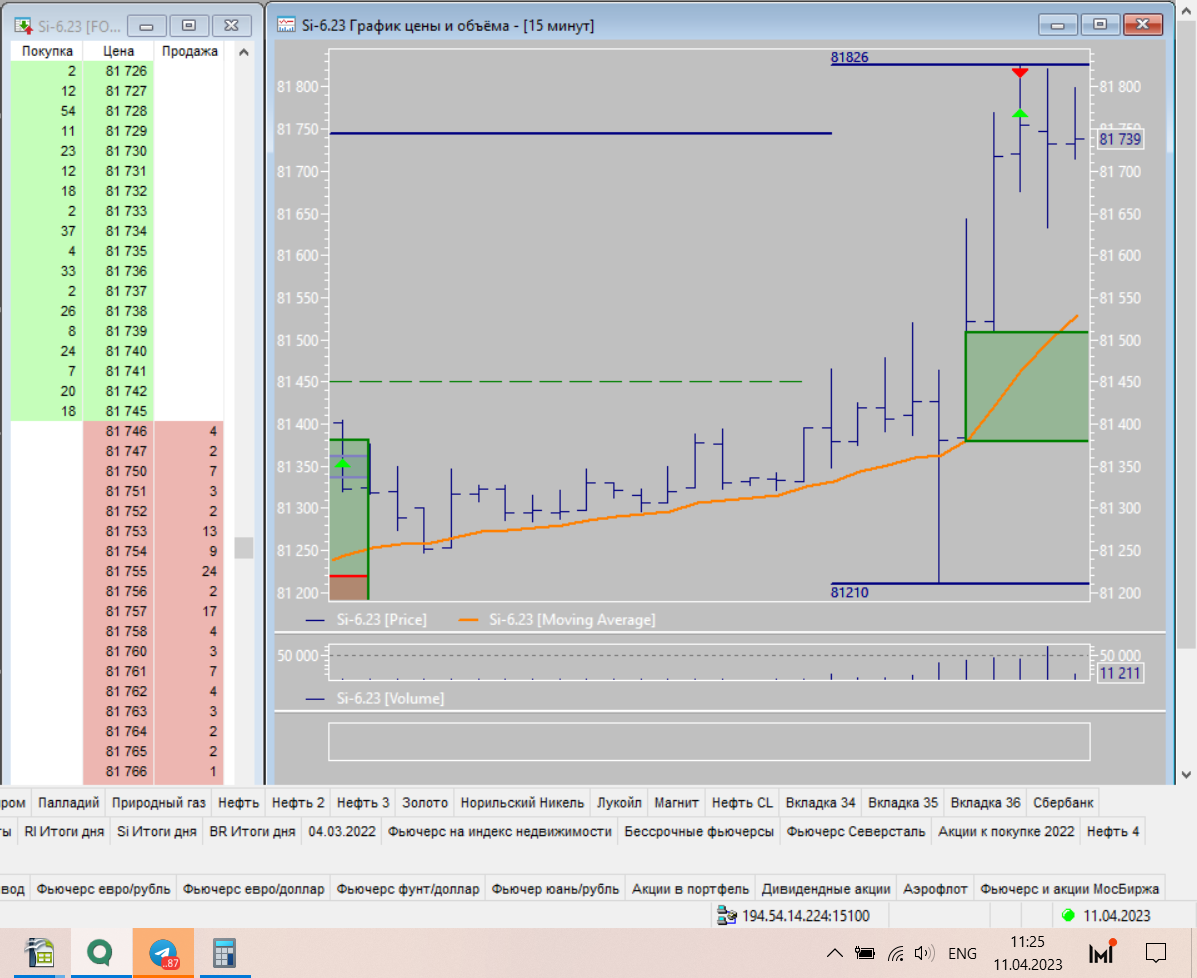This screenshot has height=978, width=1197.
Task: Click ask price 81 755 with volume 24
Action: tap(117, 571)
